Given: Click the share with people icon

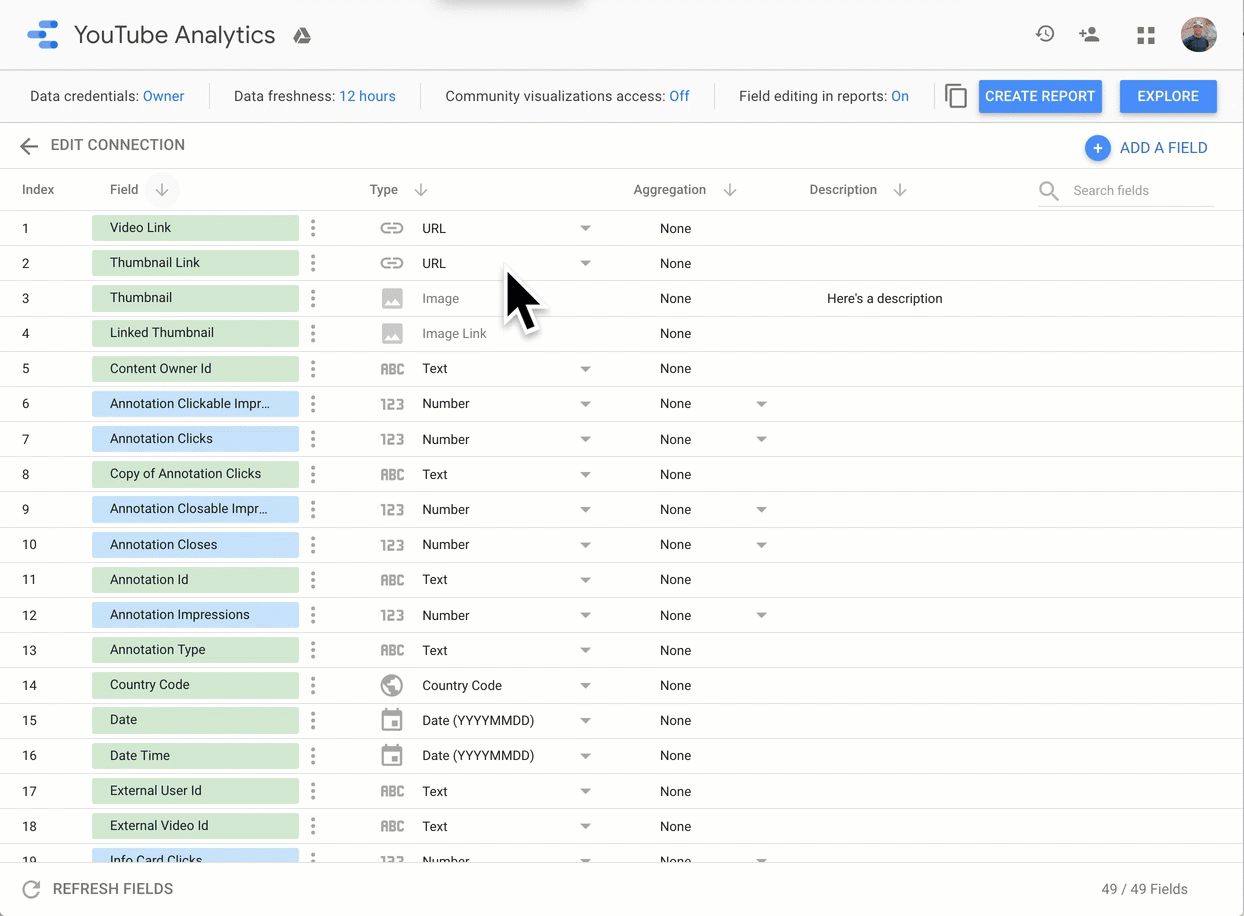Looking at the screenshot, I should coord(1089,34).
